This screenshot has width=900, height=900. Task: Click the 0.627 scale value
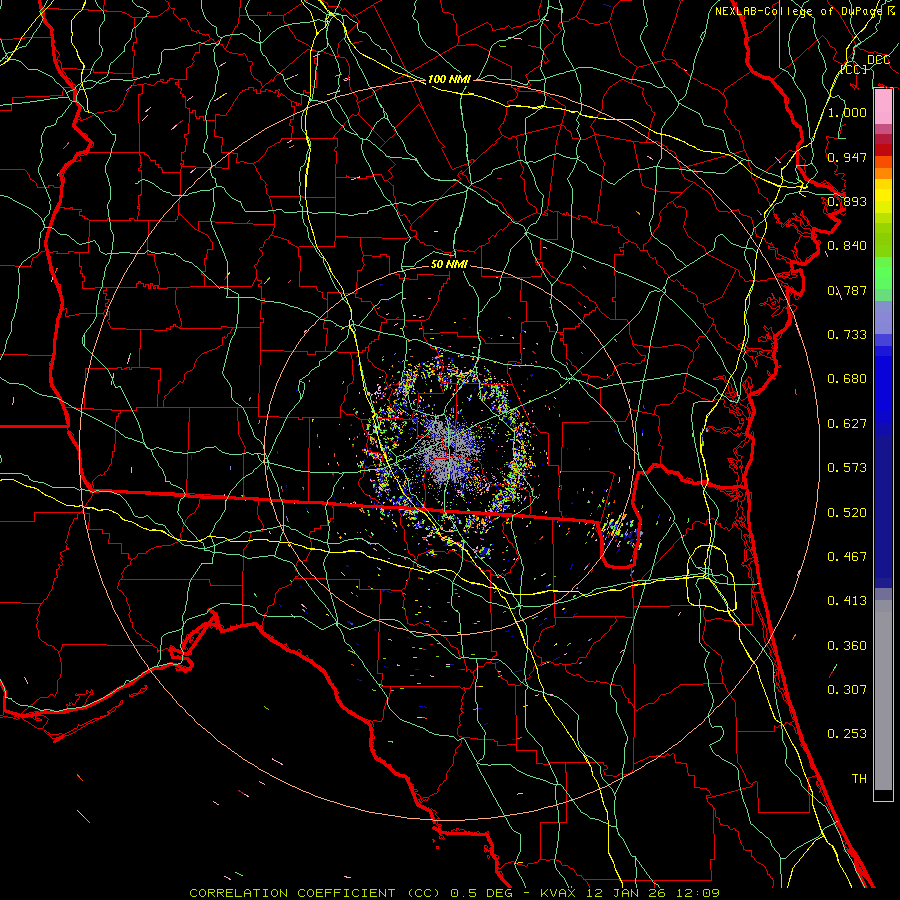coord(847,424)
